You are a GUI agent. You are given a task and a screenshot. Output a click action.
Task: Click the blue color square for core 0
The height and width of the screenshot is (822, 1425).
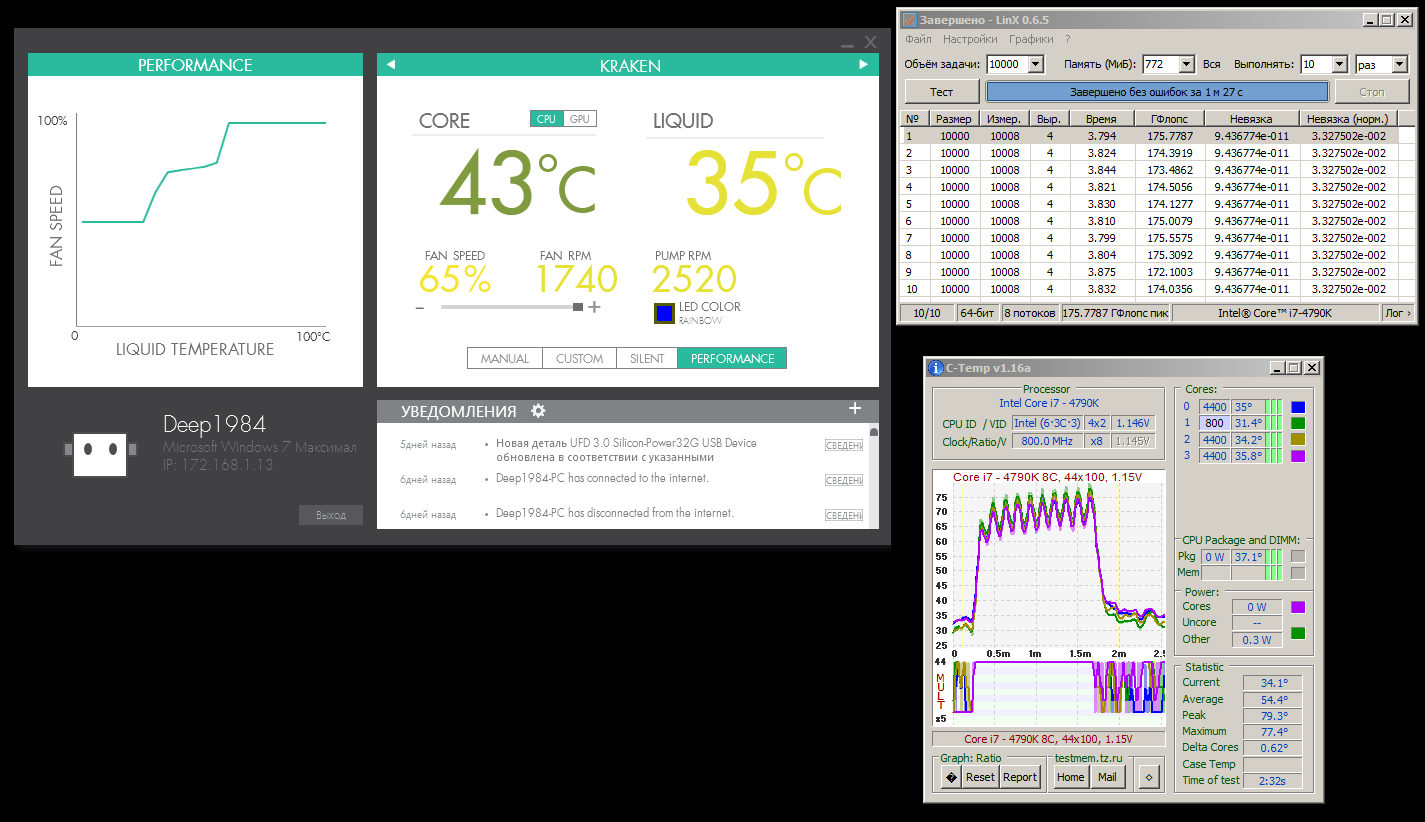pos(1298,407)
